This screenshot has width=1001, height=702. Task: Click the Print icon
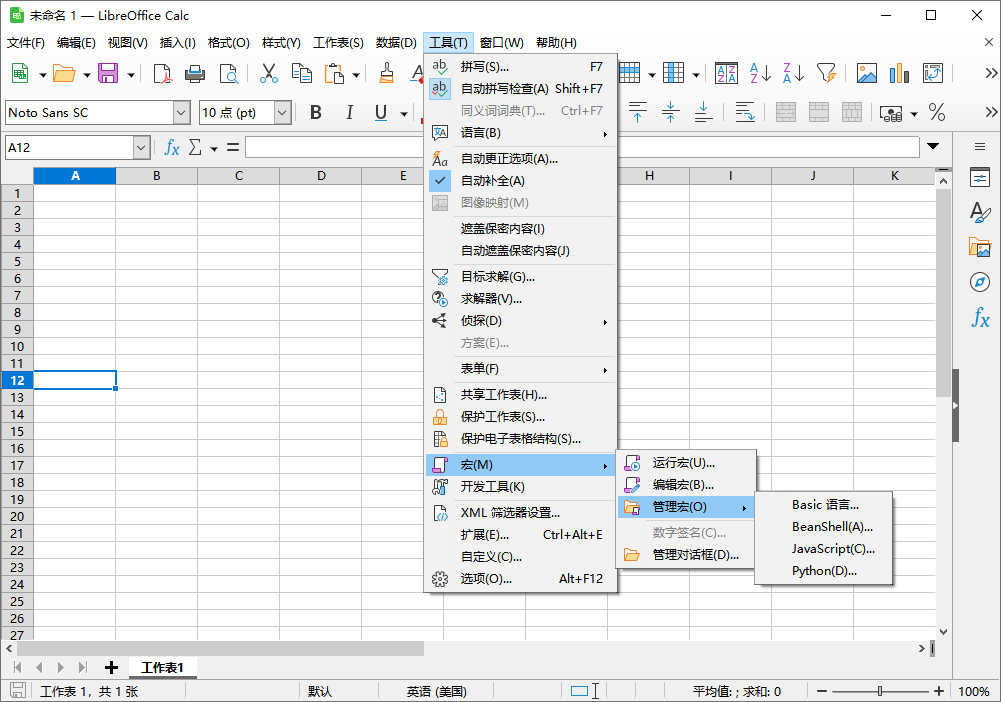(x=195, y=73)
